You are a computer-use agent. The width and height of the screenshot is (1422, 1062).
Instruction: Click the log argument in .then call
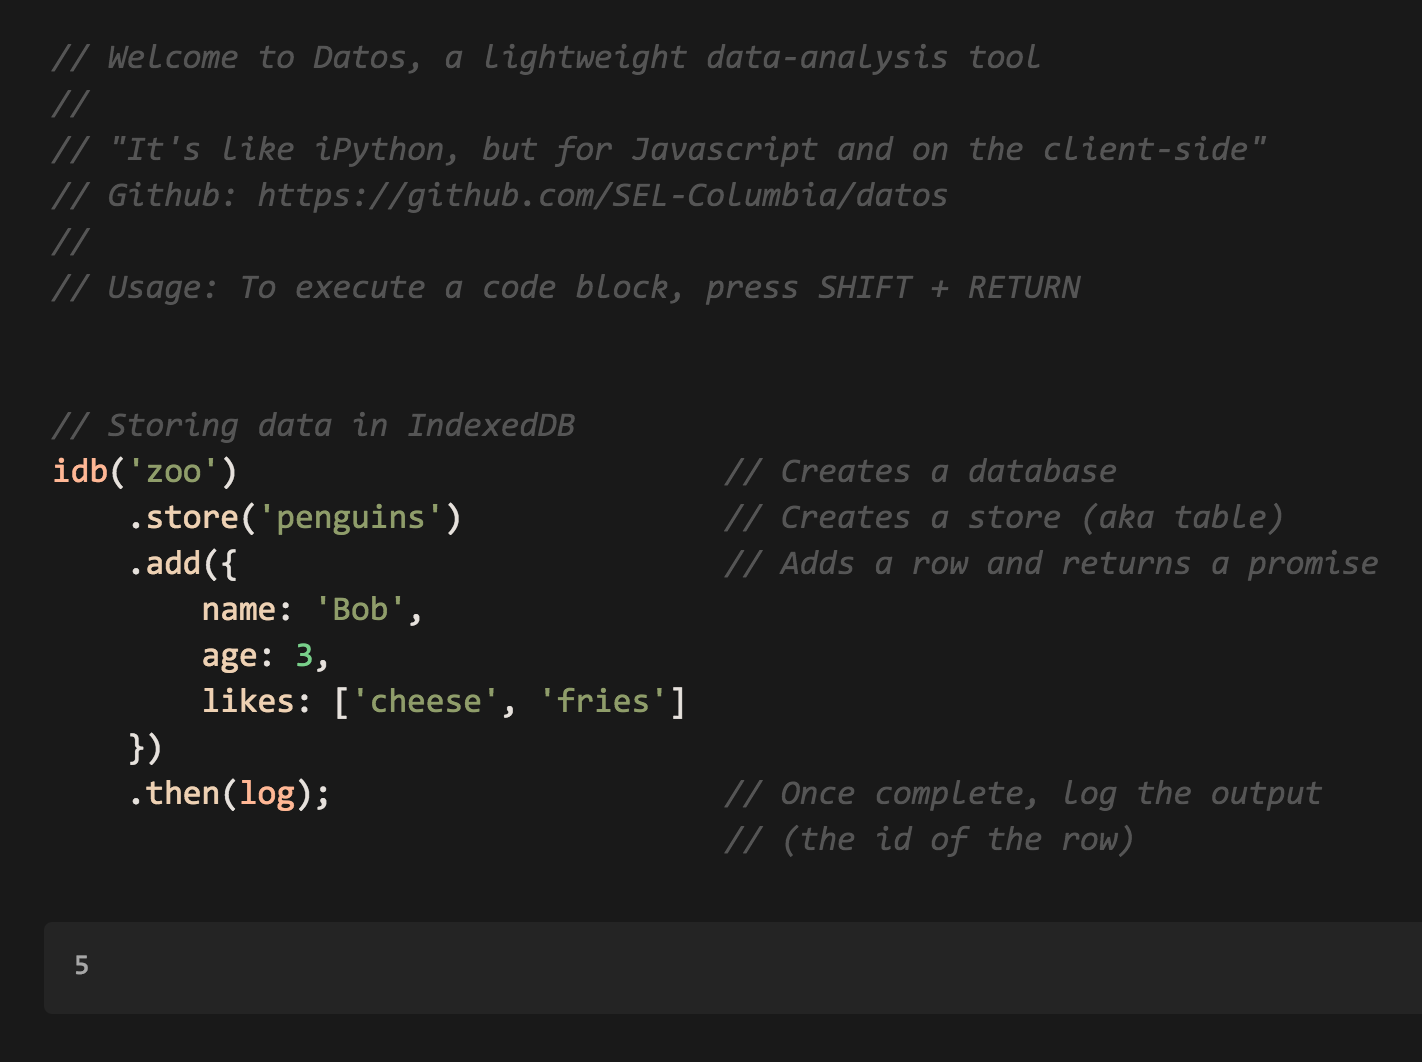coord(267,793)
